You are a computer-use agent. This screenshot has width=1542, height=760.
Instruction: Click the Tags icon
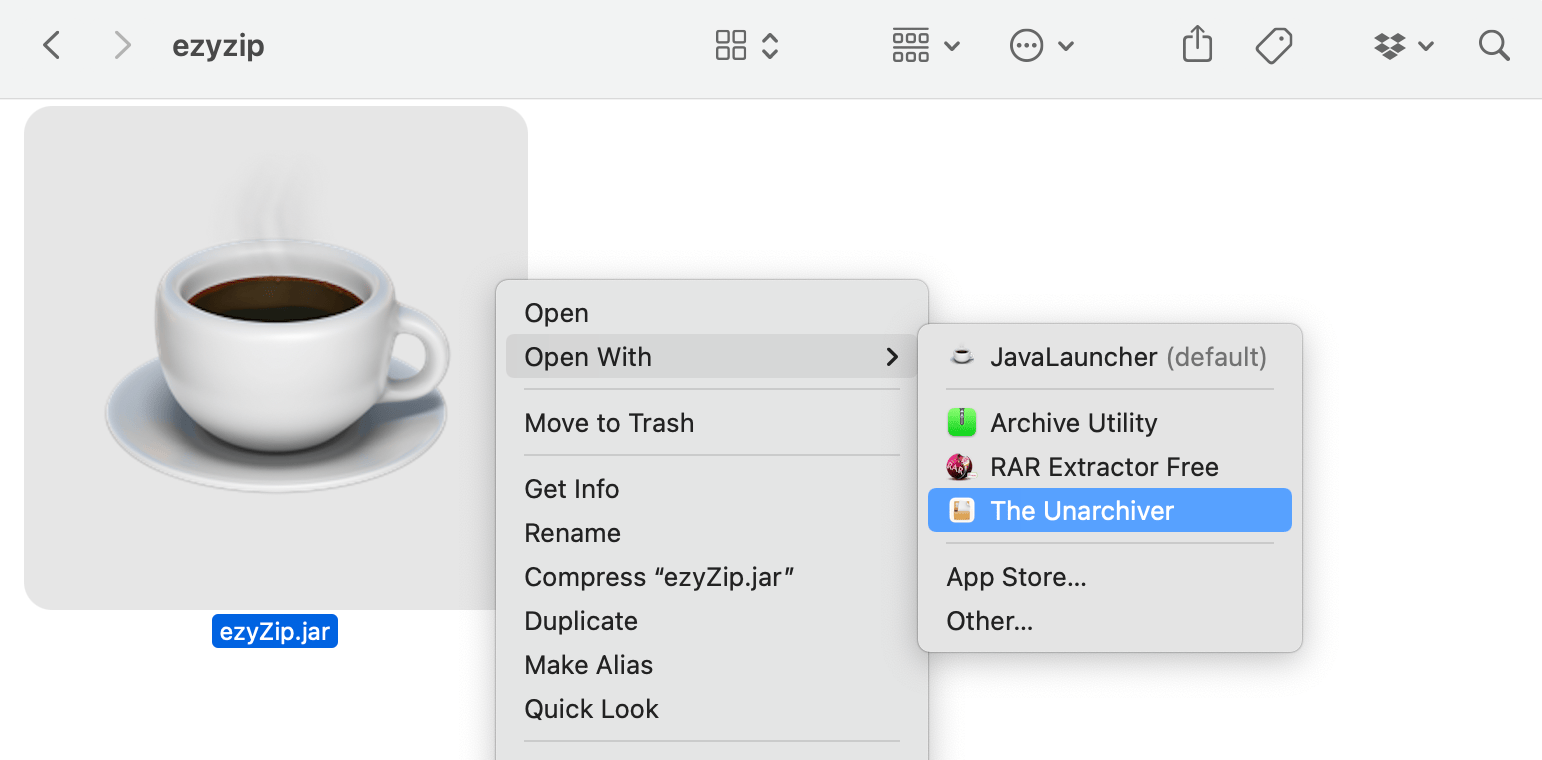pyautogui.click(x=1273, y=45)
